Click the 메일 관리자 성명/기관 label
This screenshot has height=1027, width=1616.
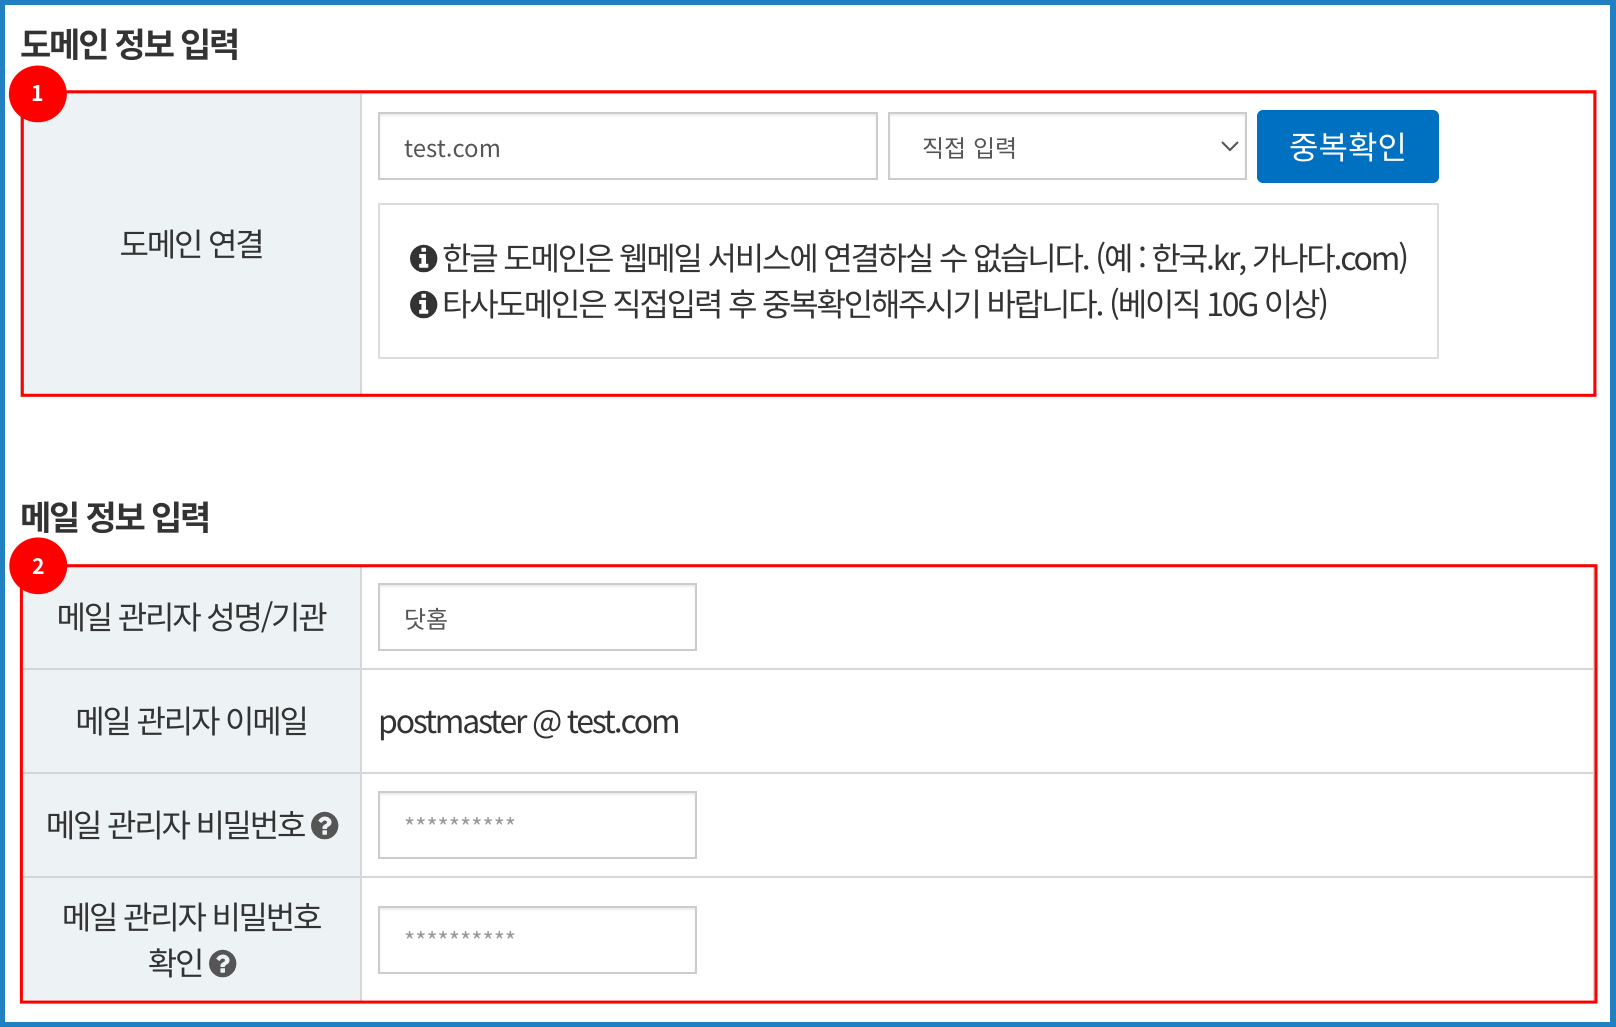[191, 617]
